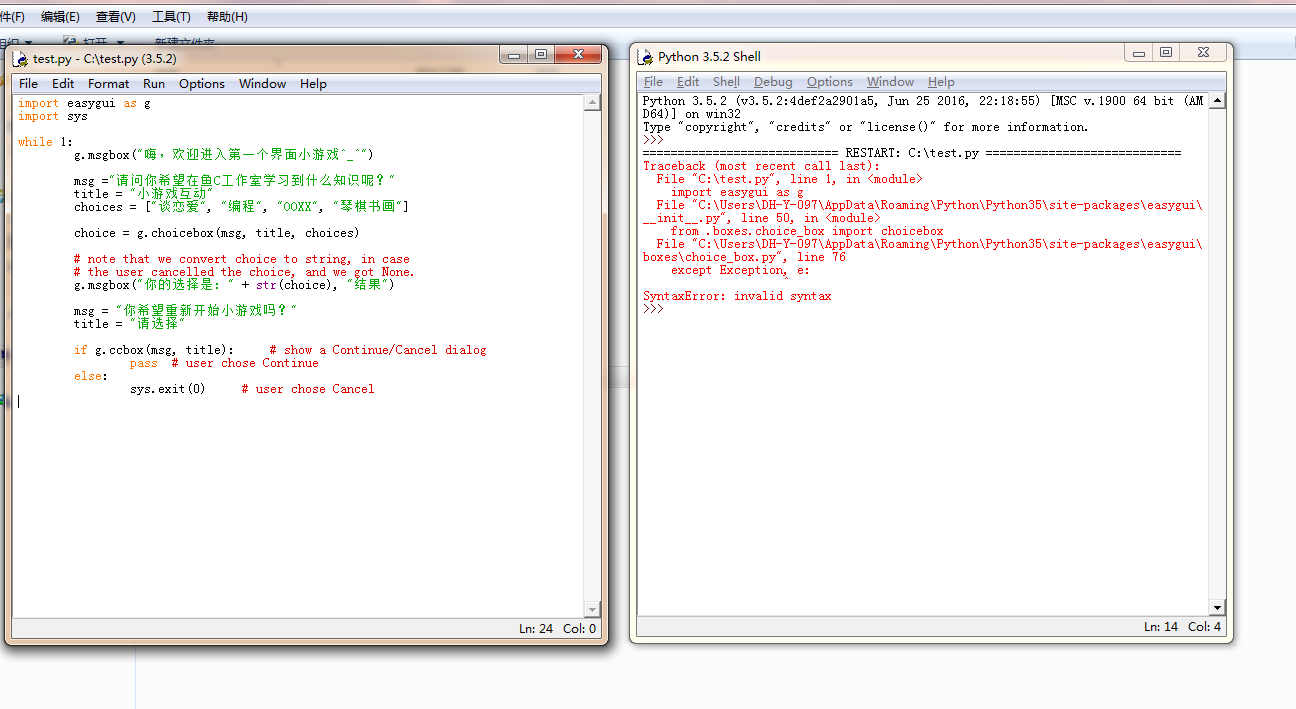Open the Shell menu in Python Shell

click(726, 82)
